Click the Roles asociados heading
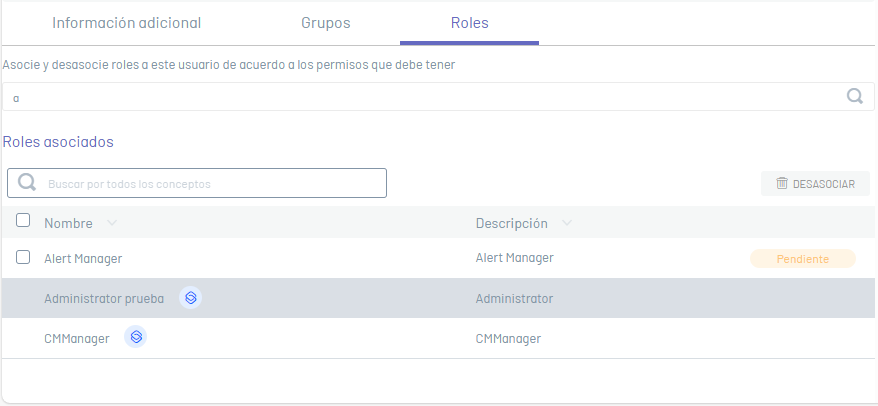 (x=58, y=142)
